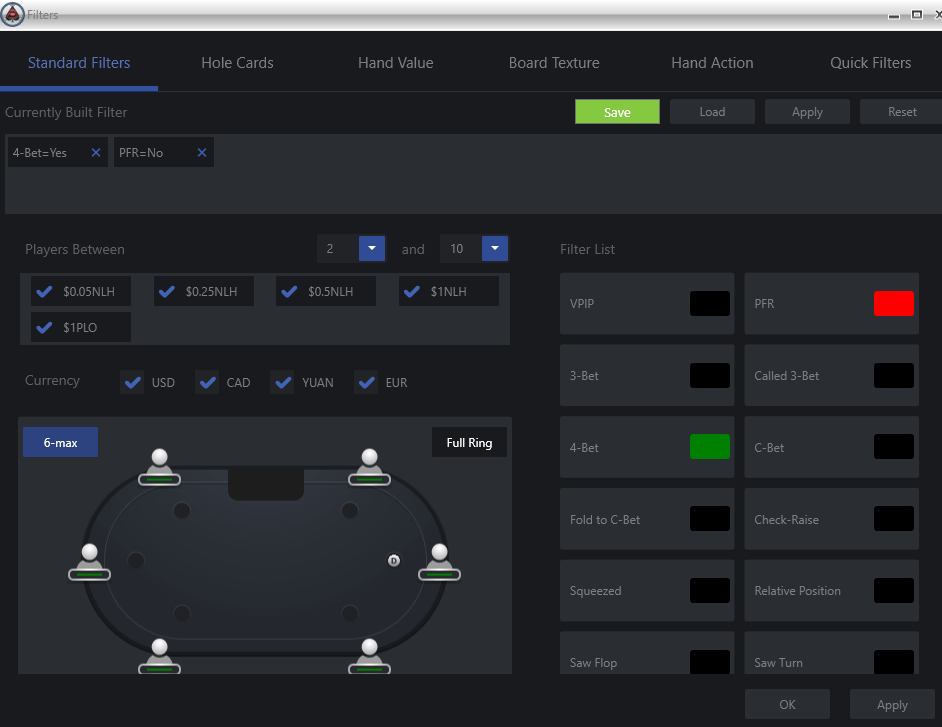Disable the $1PLO stake

click(44, 327)
